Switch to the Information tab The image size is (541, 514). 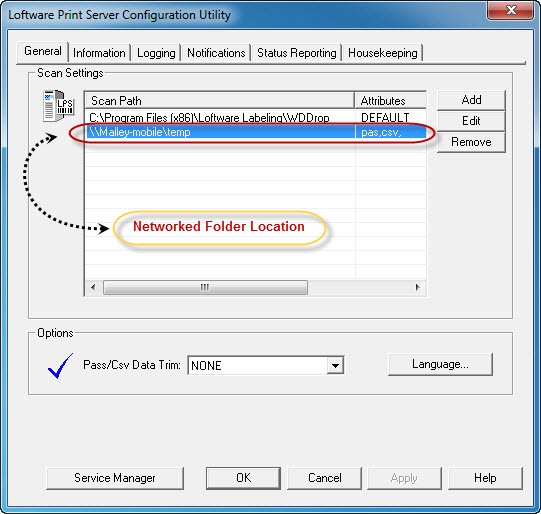[x=99, y=53]
